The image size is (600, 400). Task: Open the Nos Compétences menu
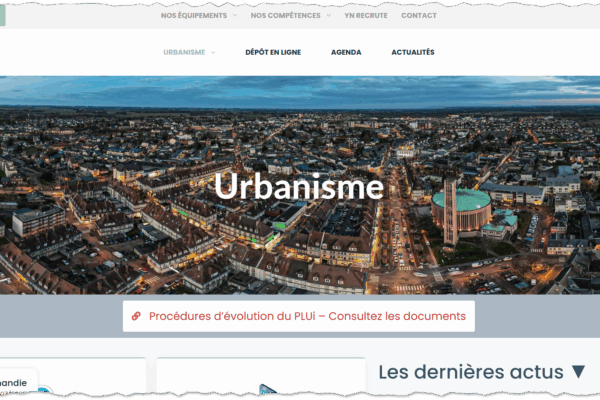[x=285, y=16]
